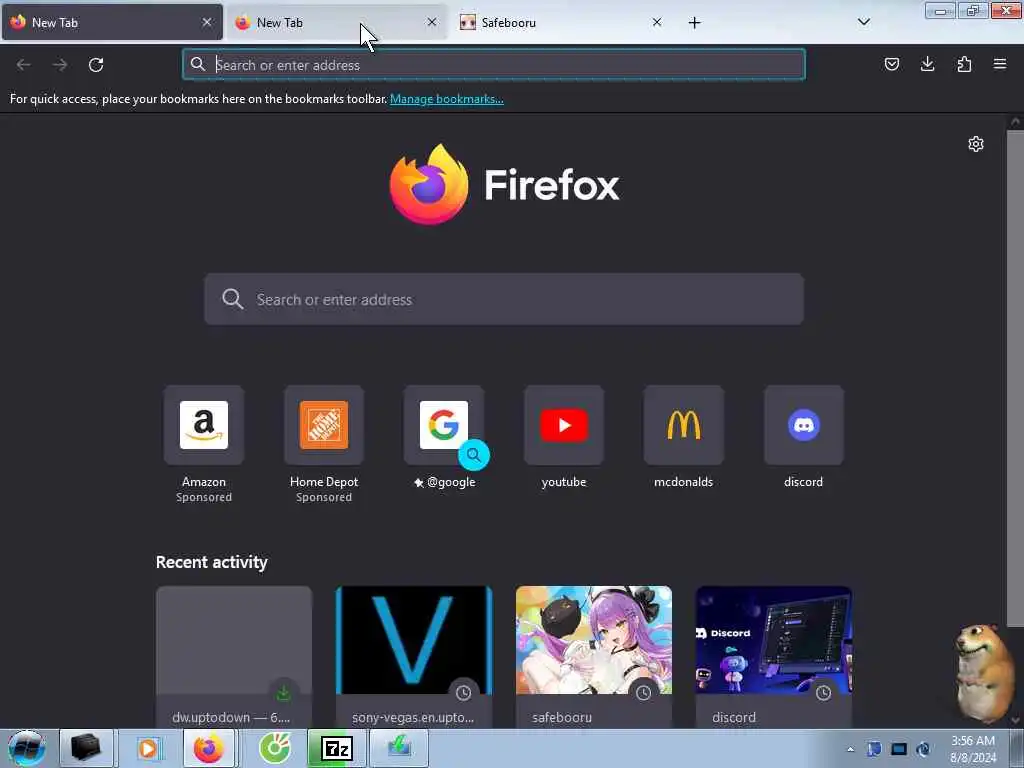
Task: Go forward using the forward arrow
Action: coord(60,65)
